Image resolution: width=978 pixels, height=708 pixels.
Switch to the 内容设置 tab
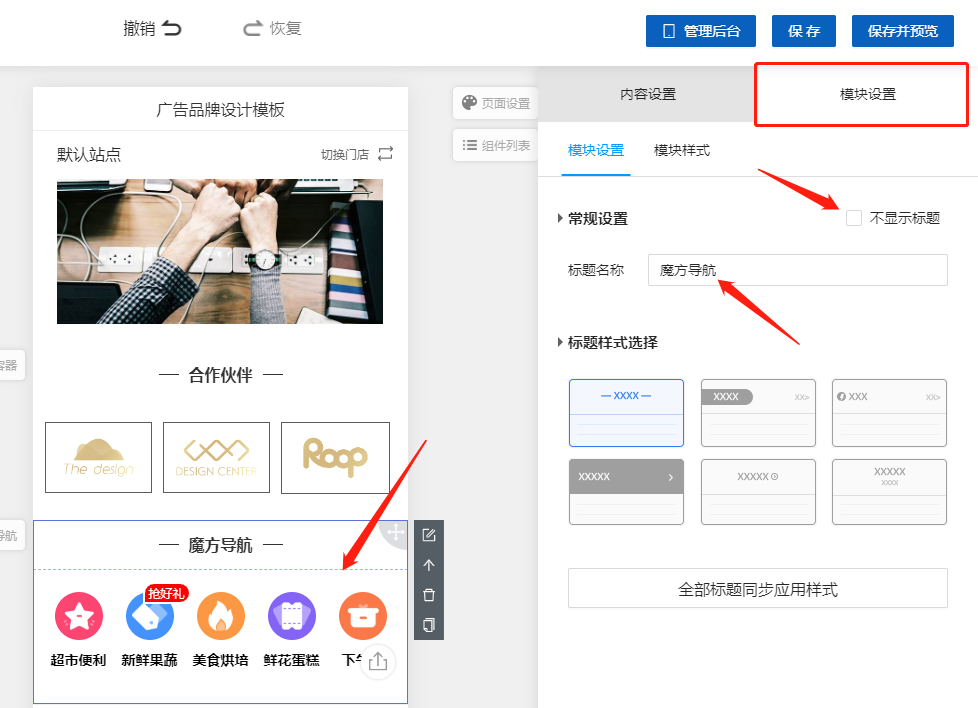coord(647,94)
